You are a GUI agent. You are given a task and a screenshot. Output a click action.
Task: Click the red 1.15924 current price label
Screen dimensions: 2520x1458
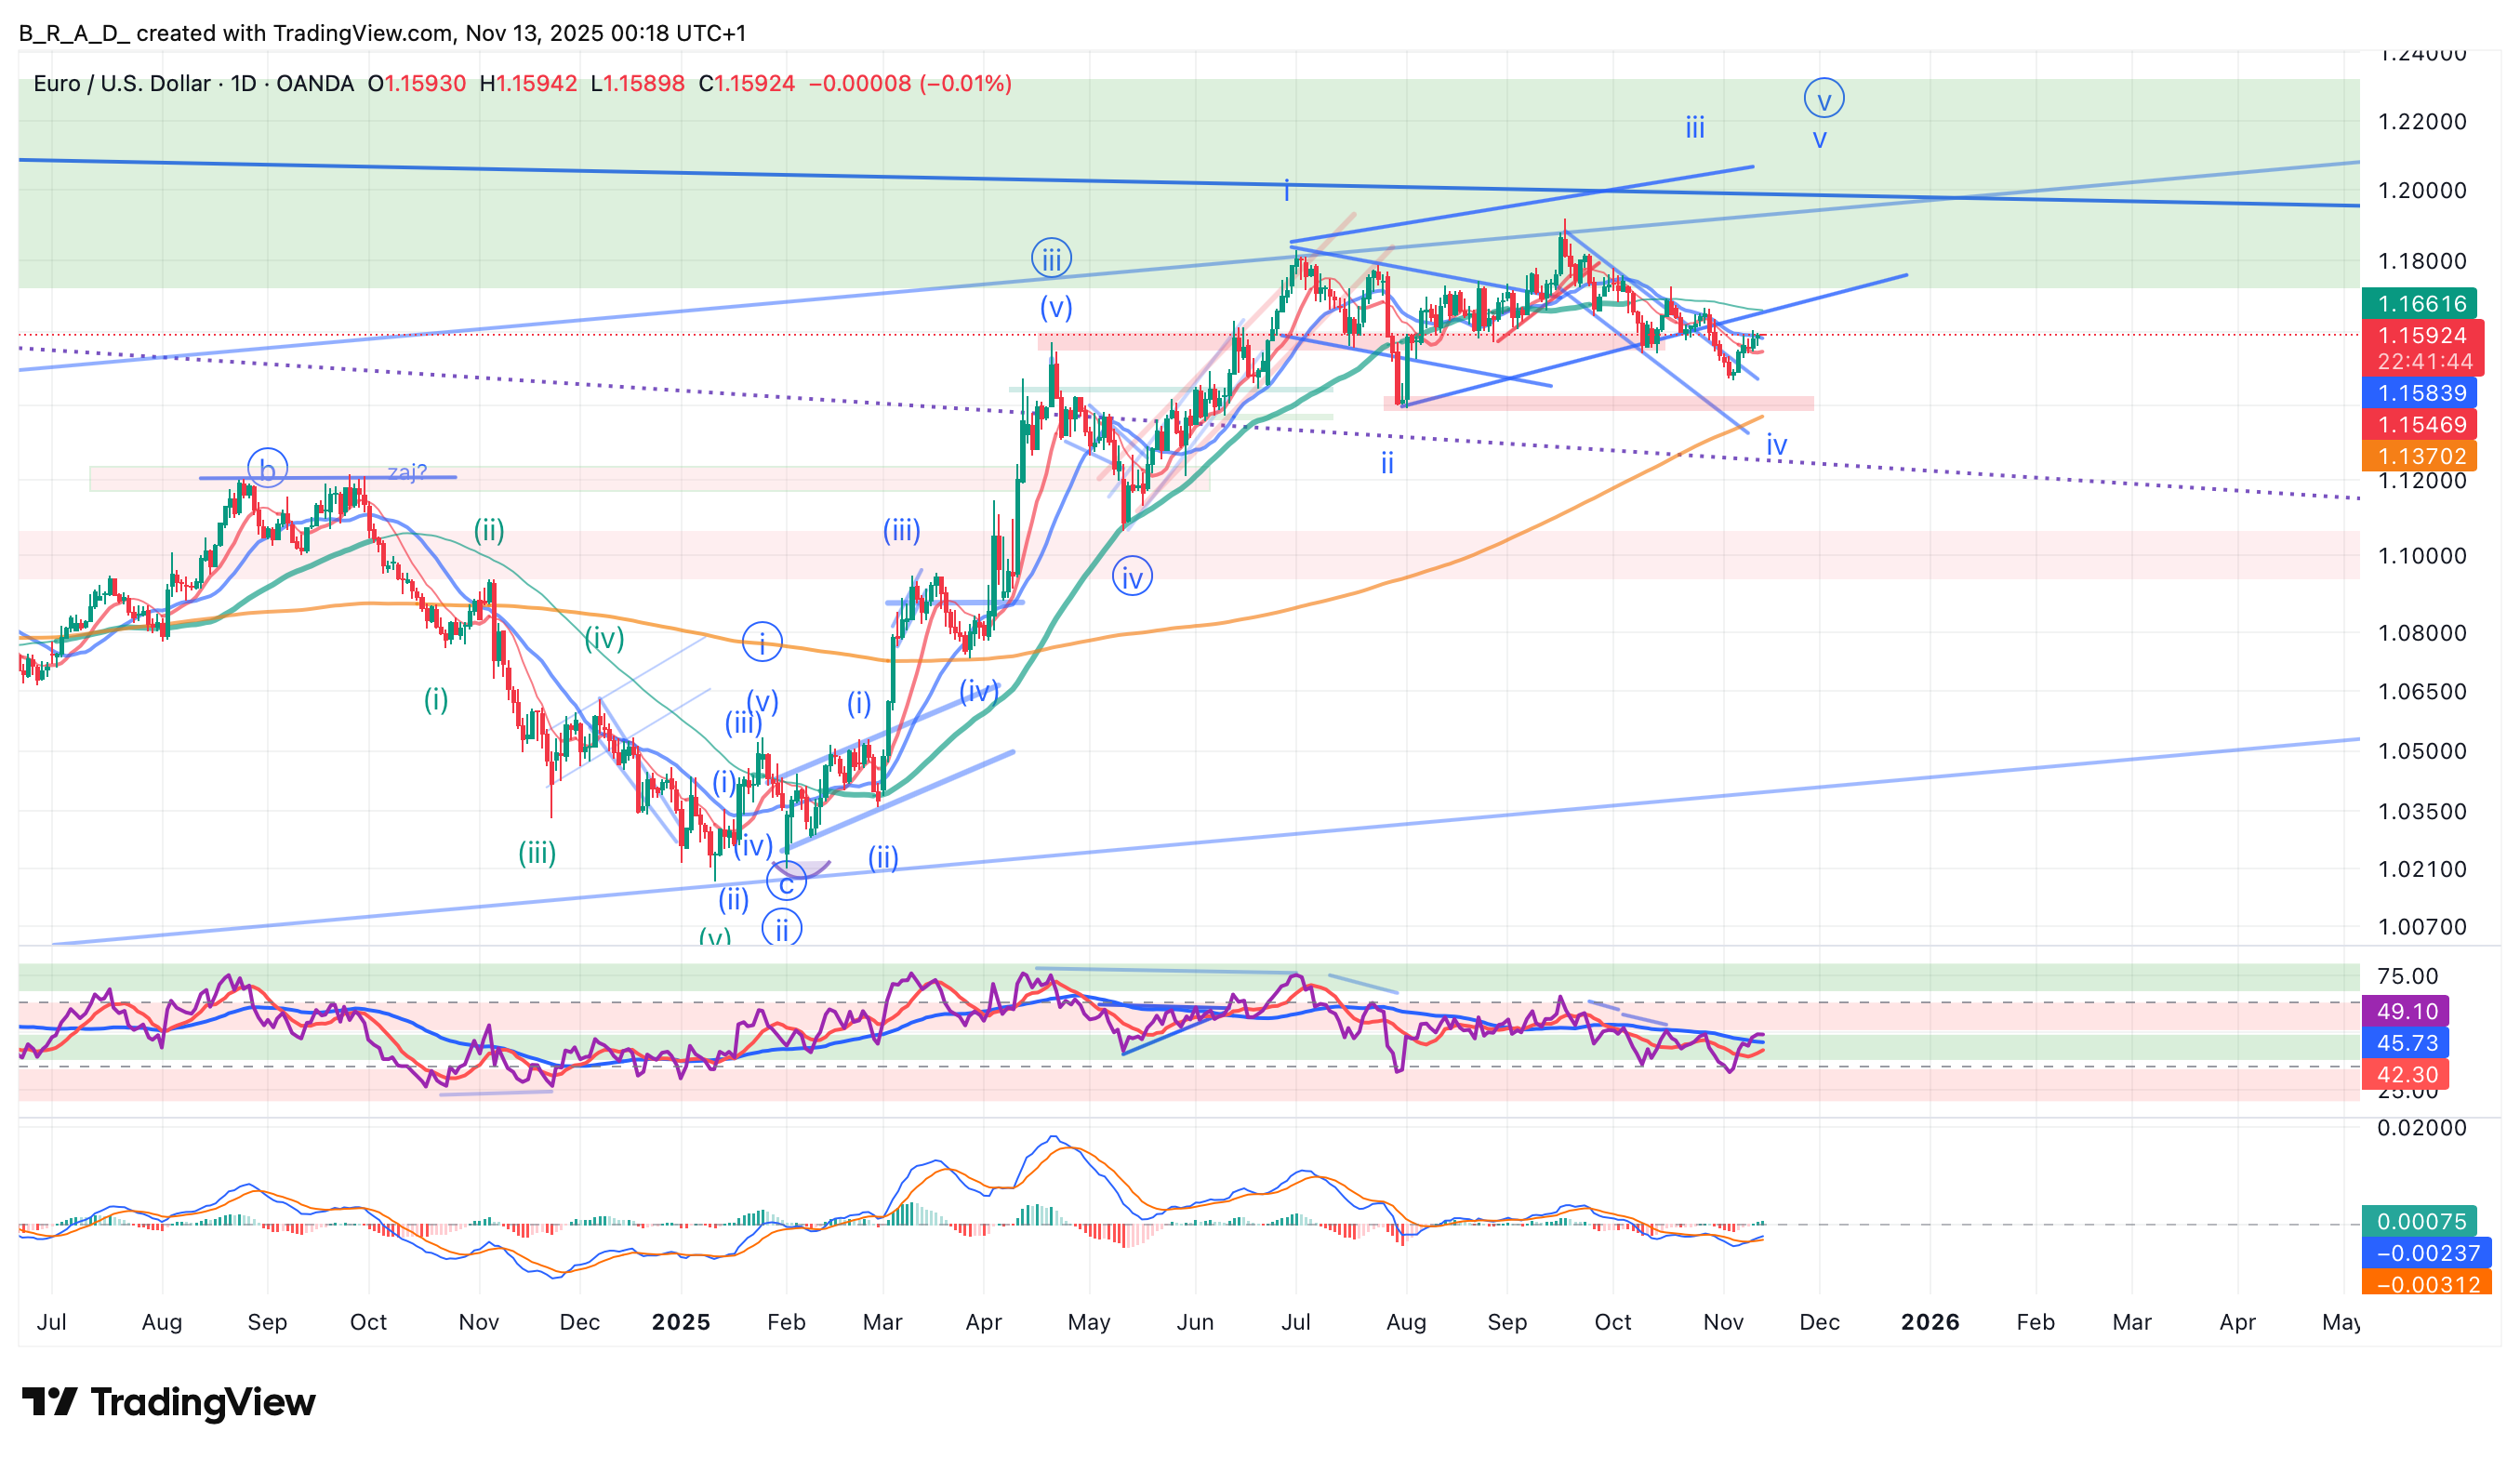2421,335
